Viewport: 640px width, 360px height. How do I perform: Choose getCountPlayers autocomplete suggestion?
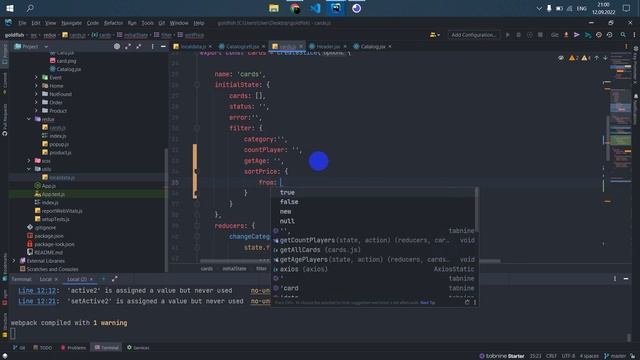(373, 240)
